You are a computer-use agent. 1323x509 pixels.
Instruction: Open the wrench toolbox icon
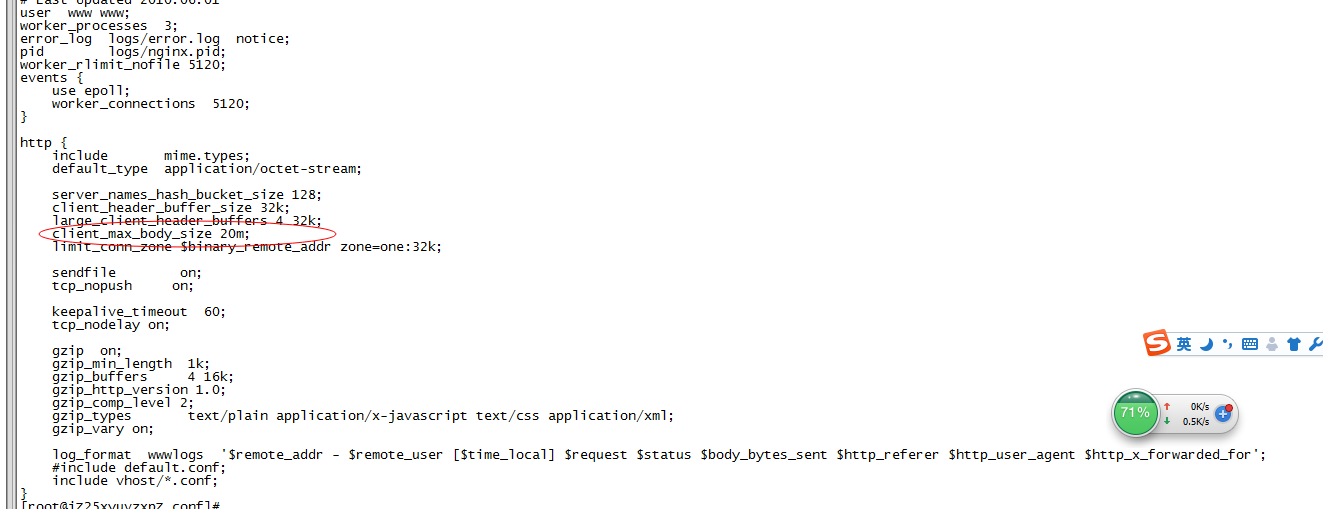tap(1315, 344)
